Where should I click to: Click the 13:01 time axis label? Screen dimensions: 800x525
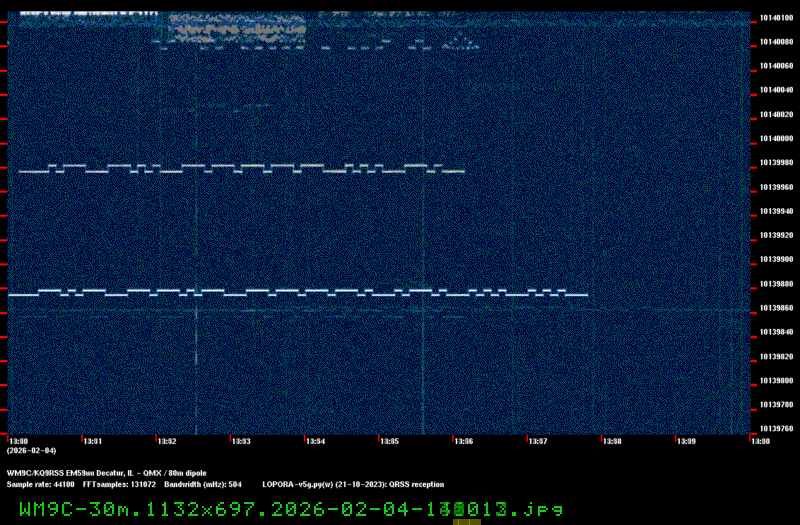[92, 440]
